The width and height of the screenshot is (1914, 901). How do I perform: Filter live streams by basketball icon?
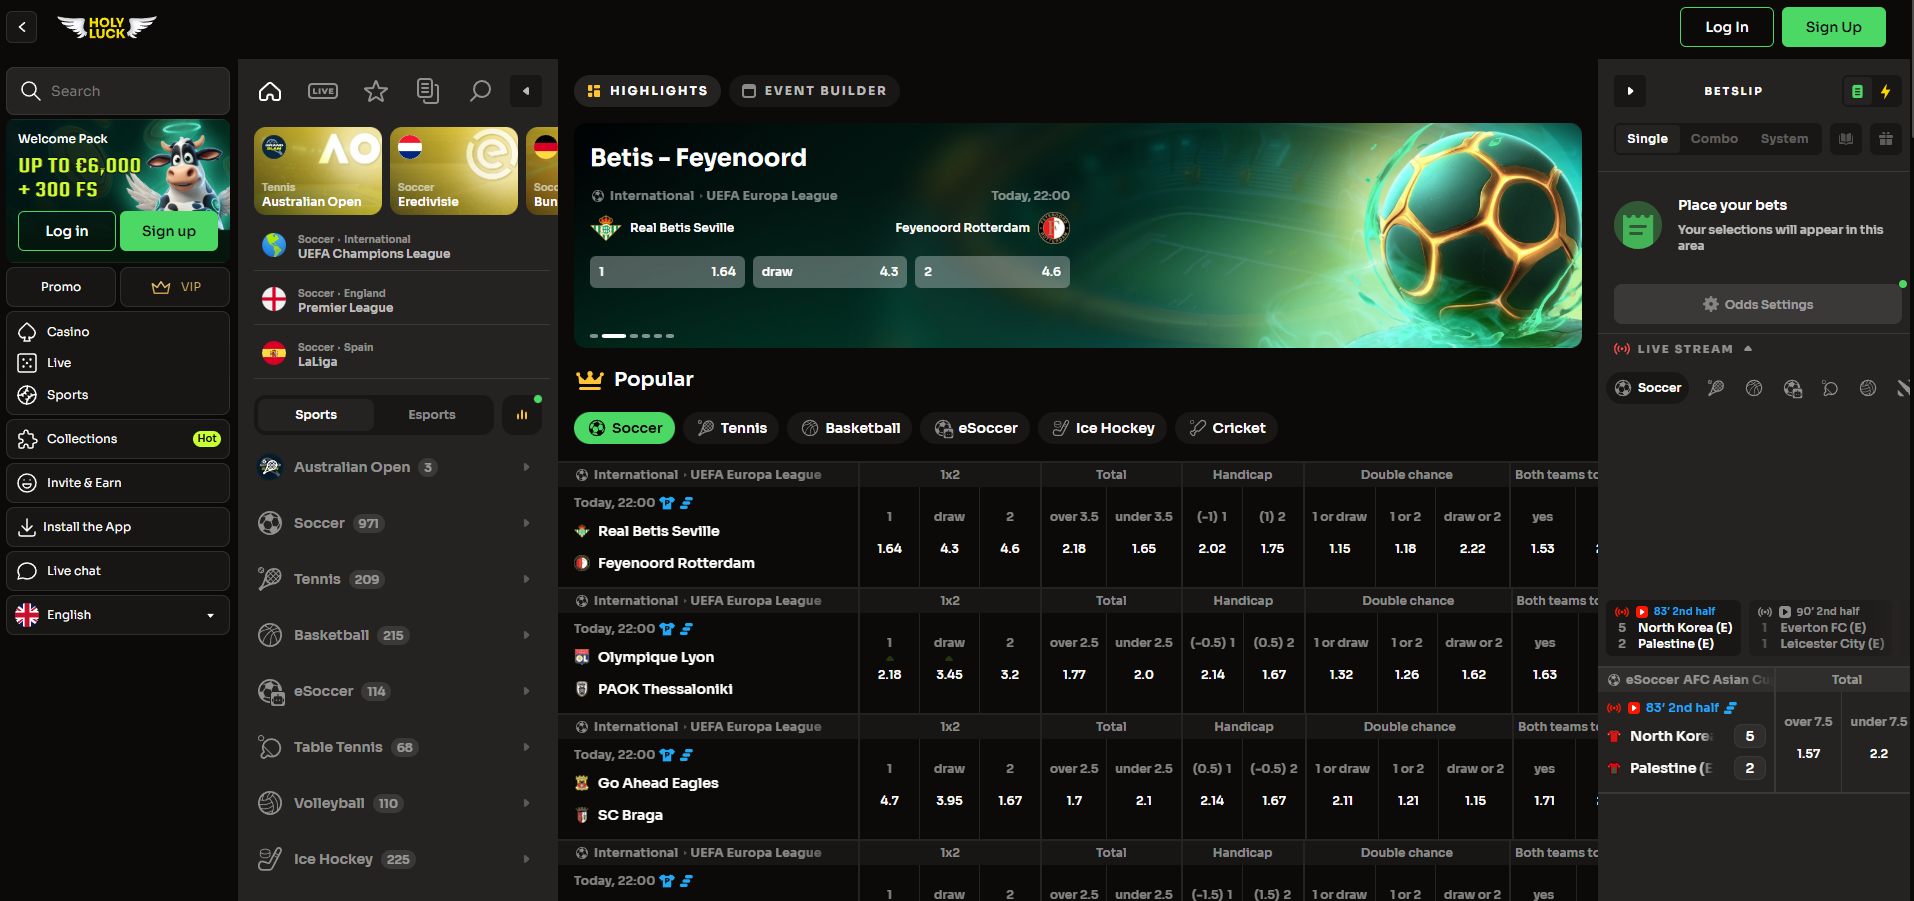[x=1754, y=388]
